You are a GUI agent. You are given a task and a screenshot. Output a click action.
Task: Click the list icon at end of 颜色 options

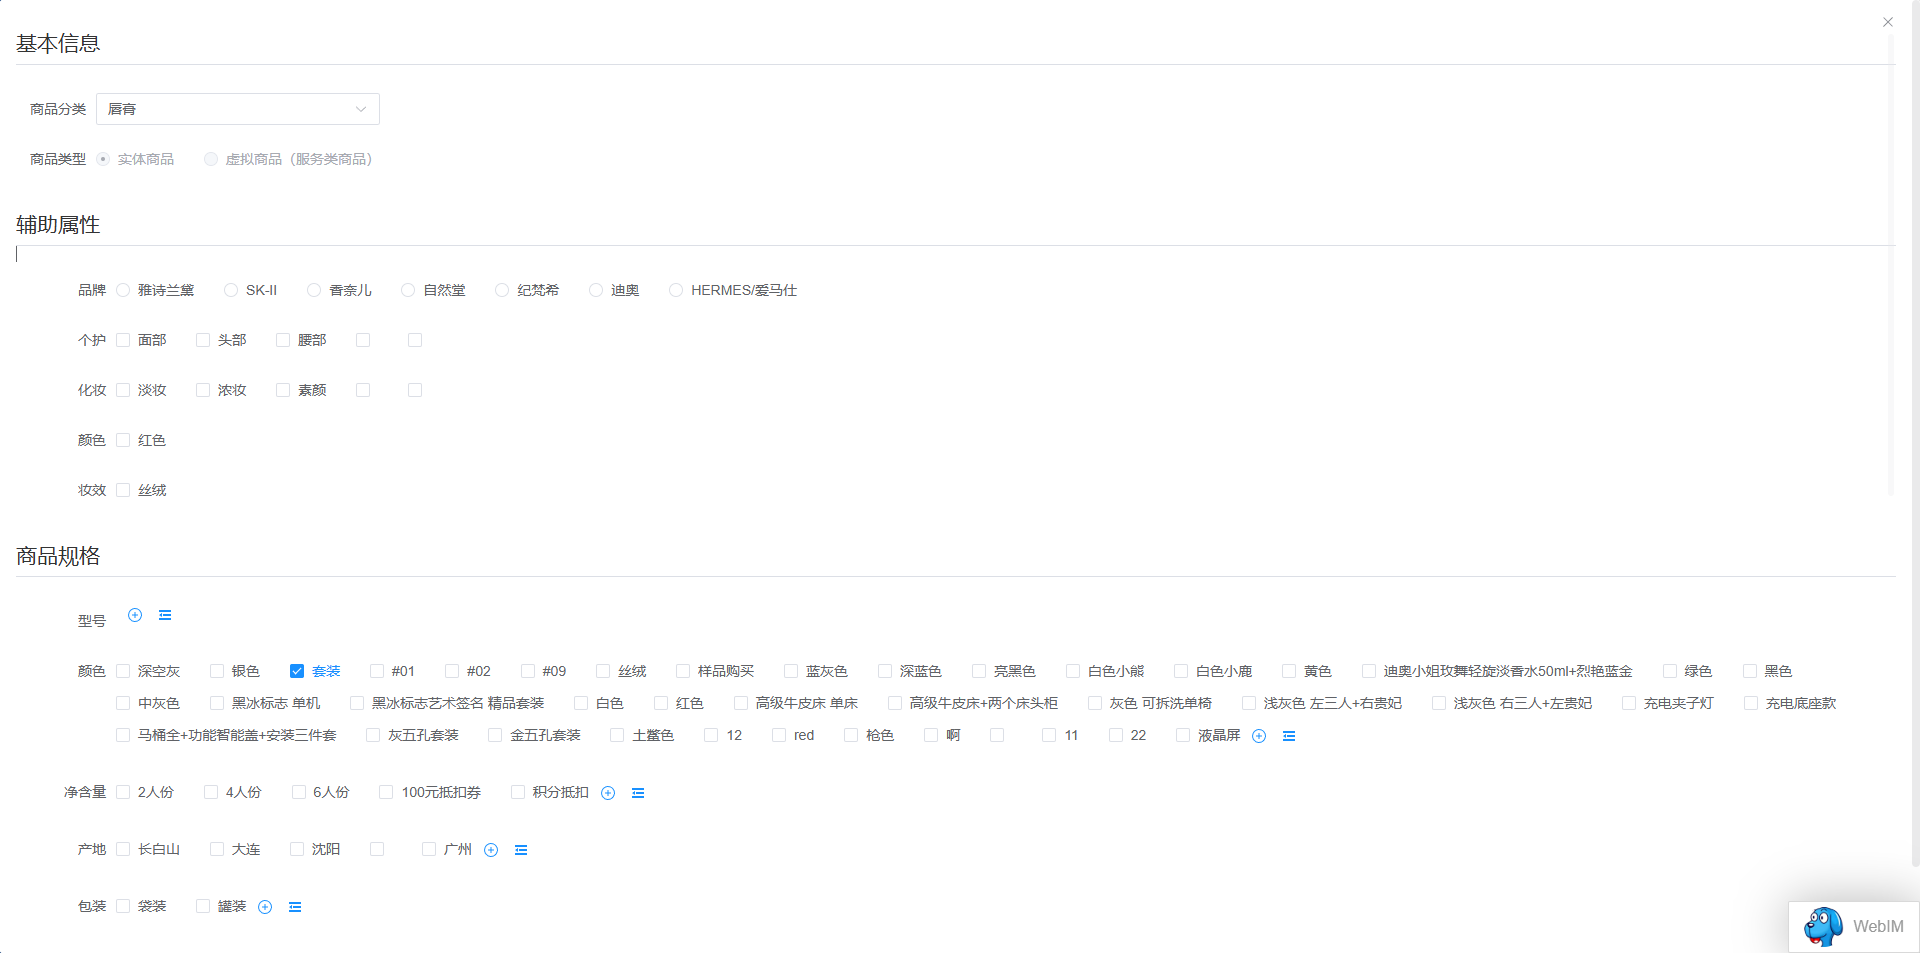(1289, 736)
